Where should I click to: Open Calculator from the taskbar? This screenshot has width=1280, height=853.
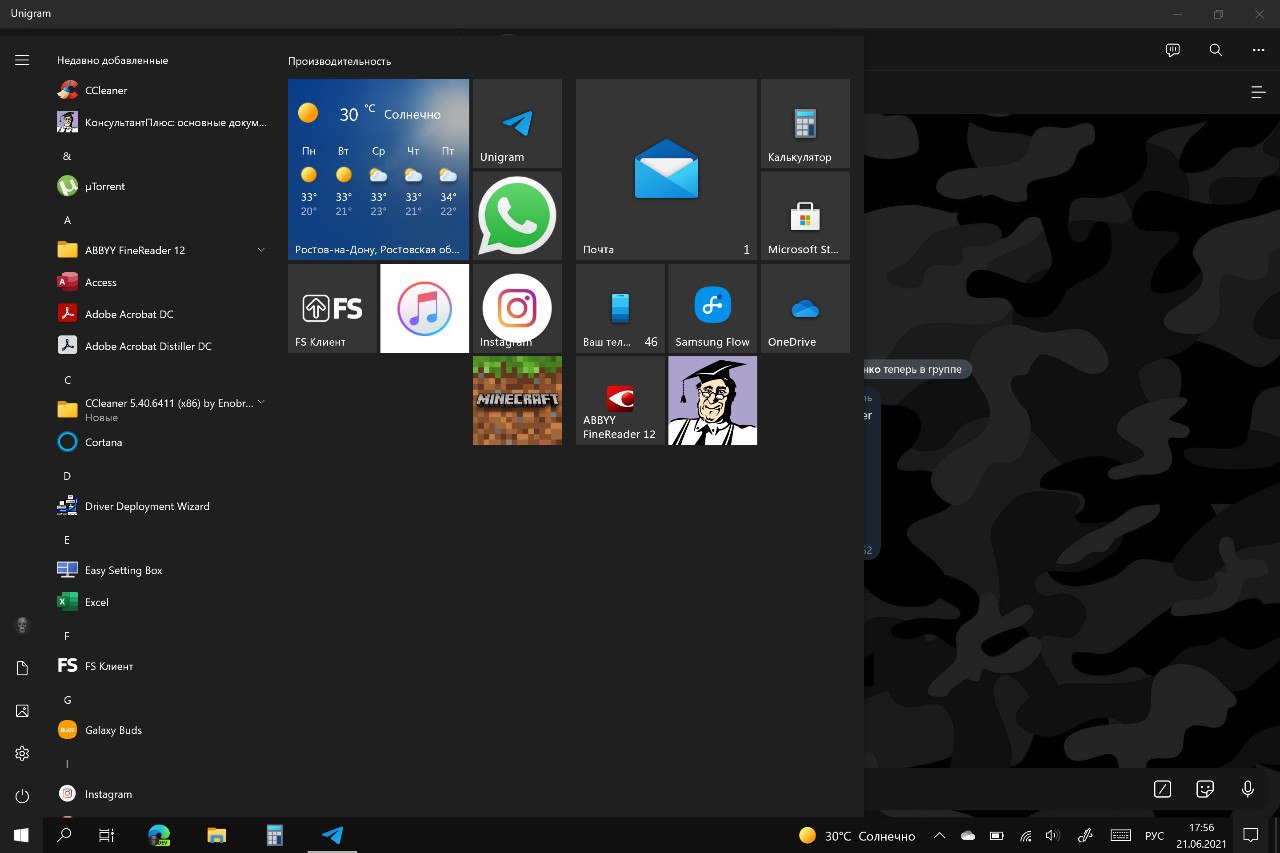275,835
